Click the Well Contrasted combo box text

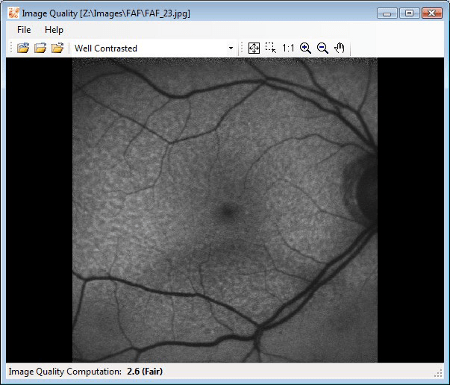point(106,48)
